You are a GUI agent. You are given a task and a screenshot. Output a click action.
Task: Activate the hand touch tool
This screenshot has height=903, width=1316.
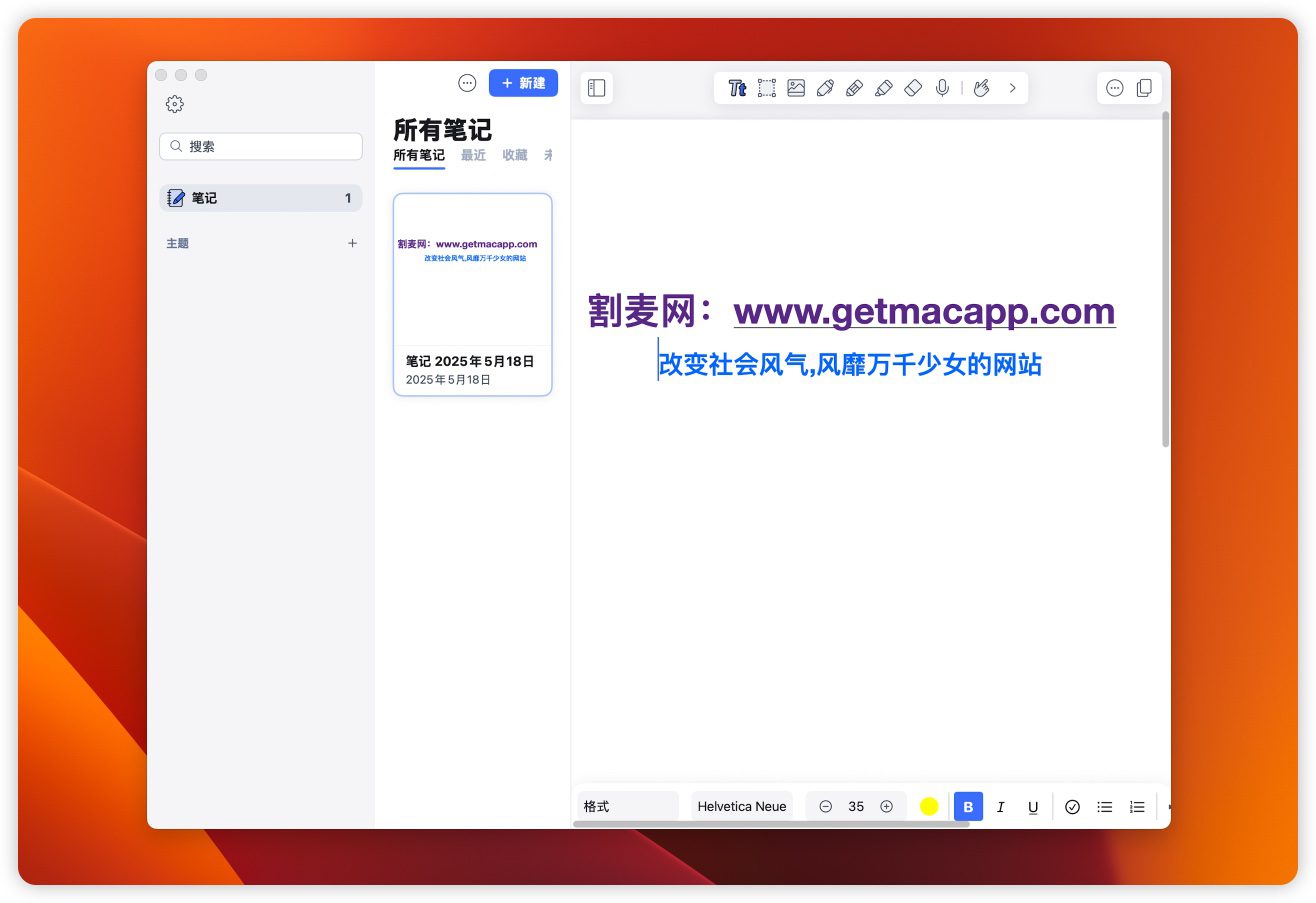(982, 88)
